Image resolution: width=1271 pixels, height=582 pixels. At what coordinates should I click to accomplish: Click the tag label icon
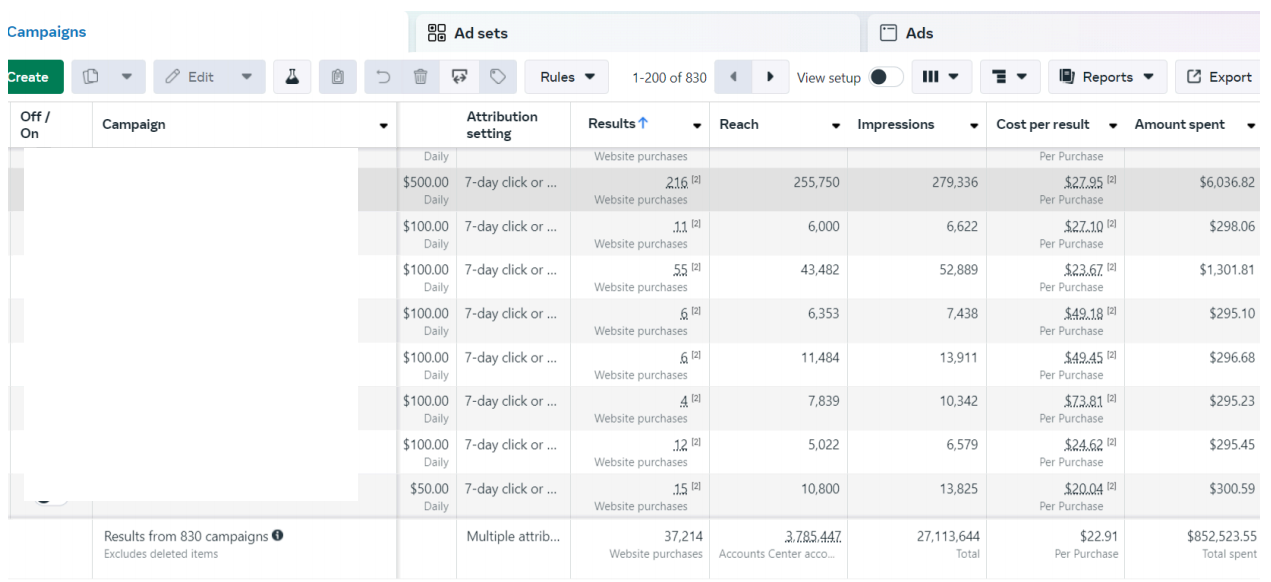click(497, 77)
